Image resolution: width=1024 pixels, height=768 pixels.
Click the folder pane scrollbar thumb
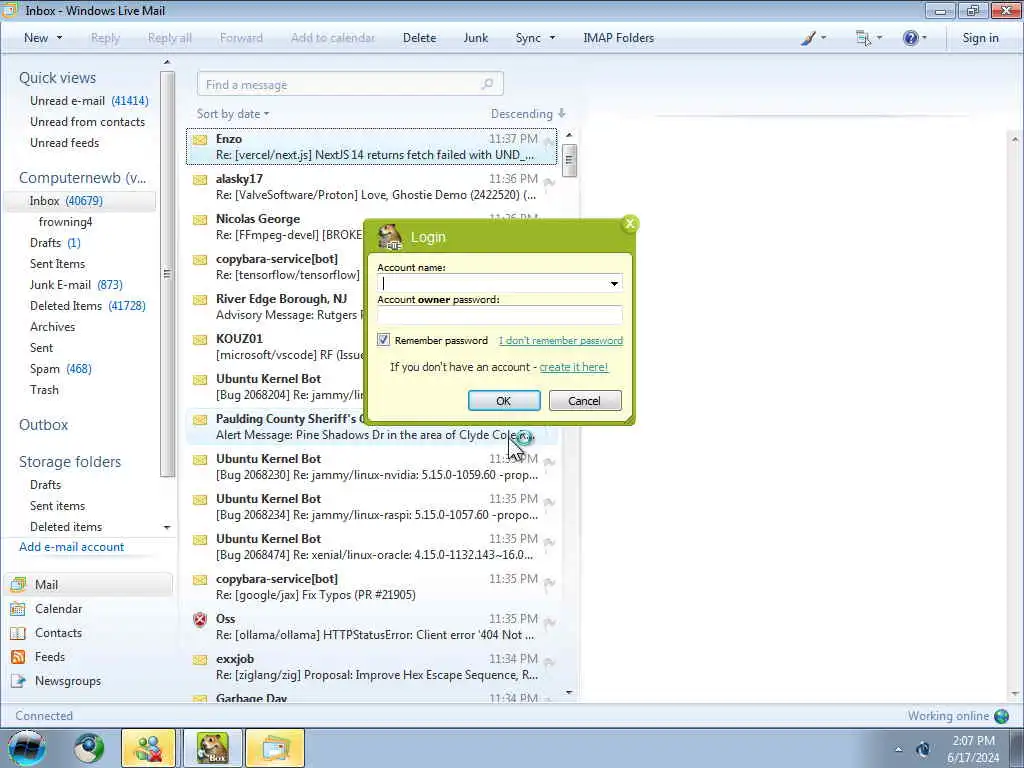pyautogui.click(x=167, y=274)
